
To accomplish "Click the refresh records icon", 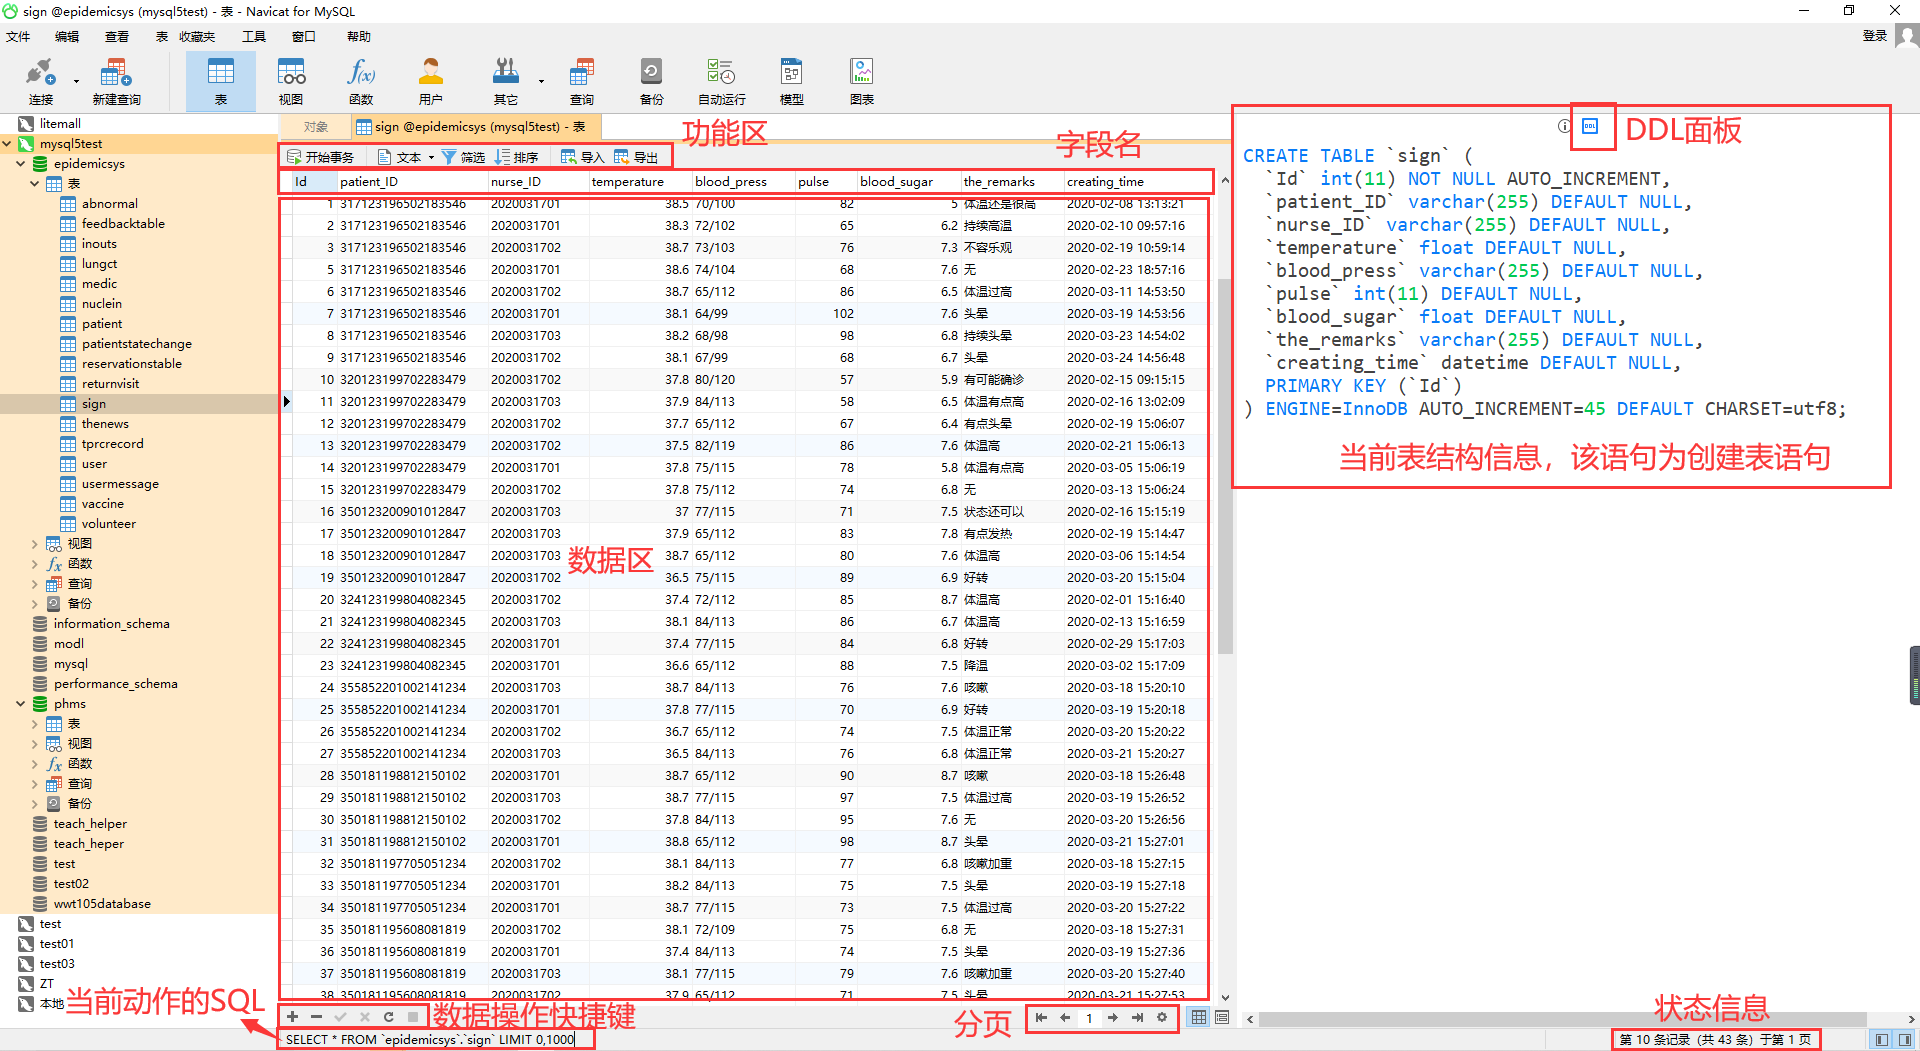I will [x=389, y=1017].
